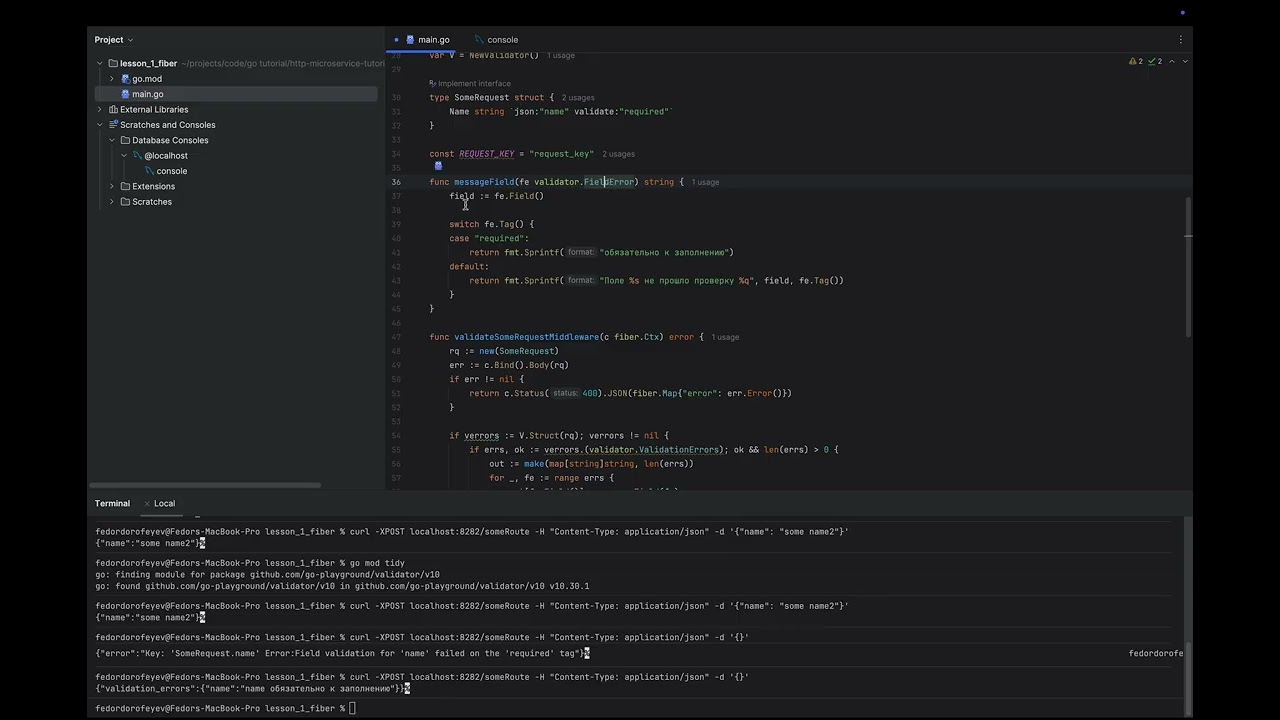Viewport: 1280px width, 720px height.
Task: Click the Scratches and Consoles icon
Action: coord(113,125)
